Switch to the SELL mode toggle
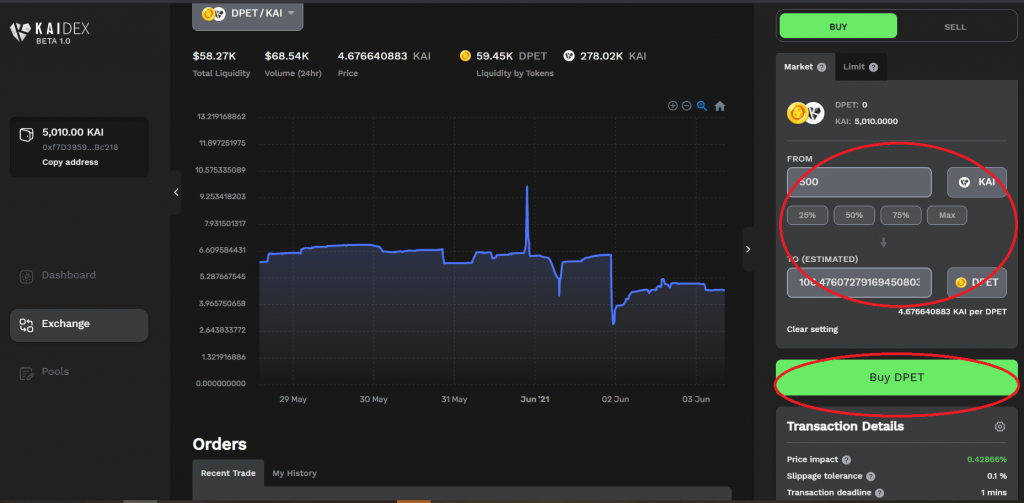 click(955, 27)
